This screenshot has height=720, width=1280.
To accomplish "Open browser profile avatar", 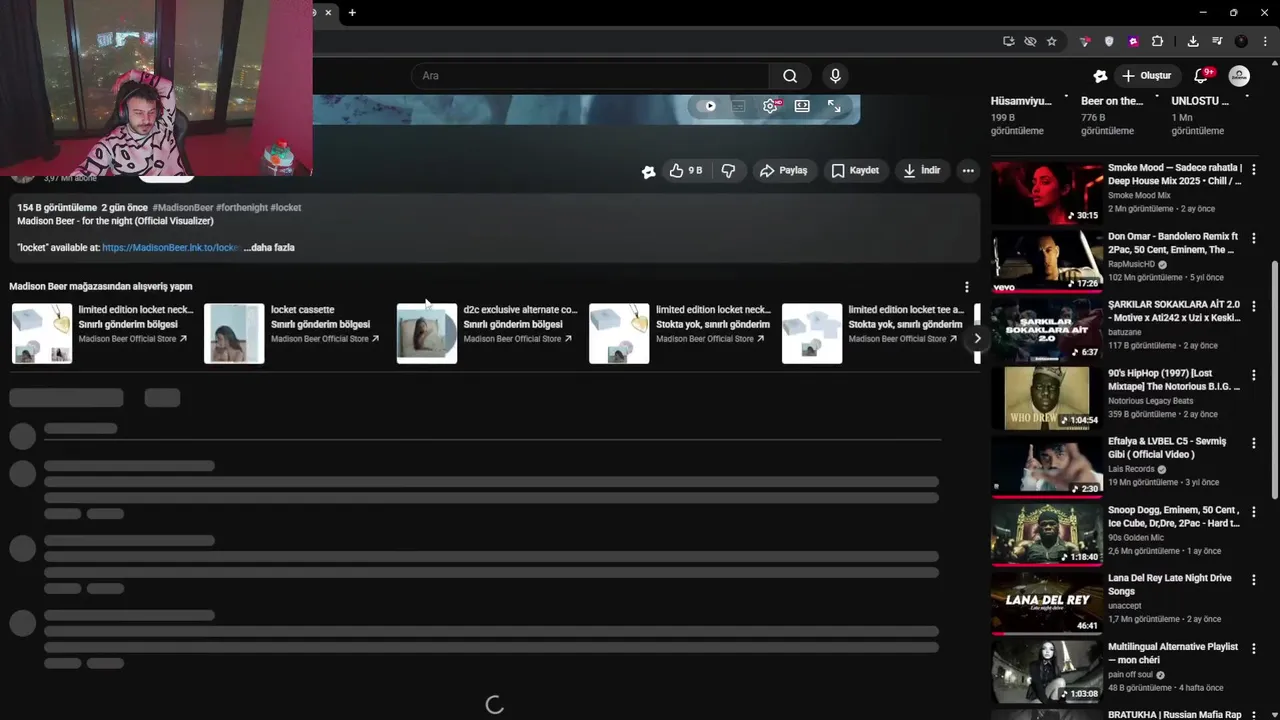I will 1241,41.
